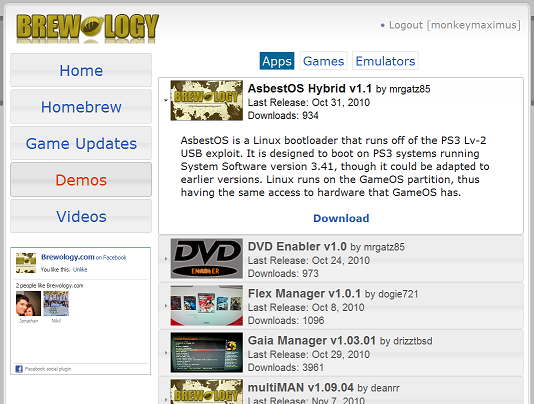Viewport: 534px width, 404px height.
Task: Switch to the Emulators tab
Action: [x=385, y=61]
